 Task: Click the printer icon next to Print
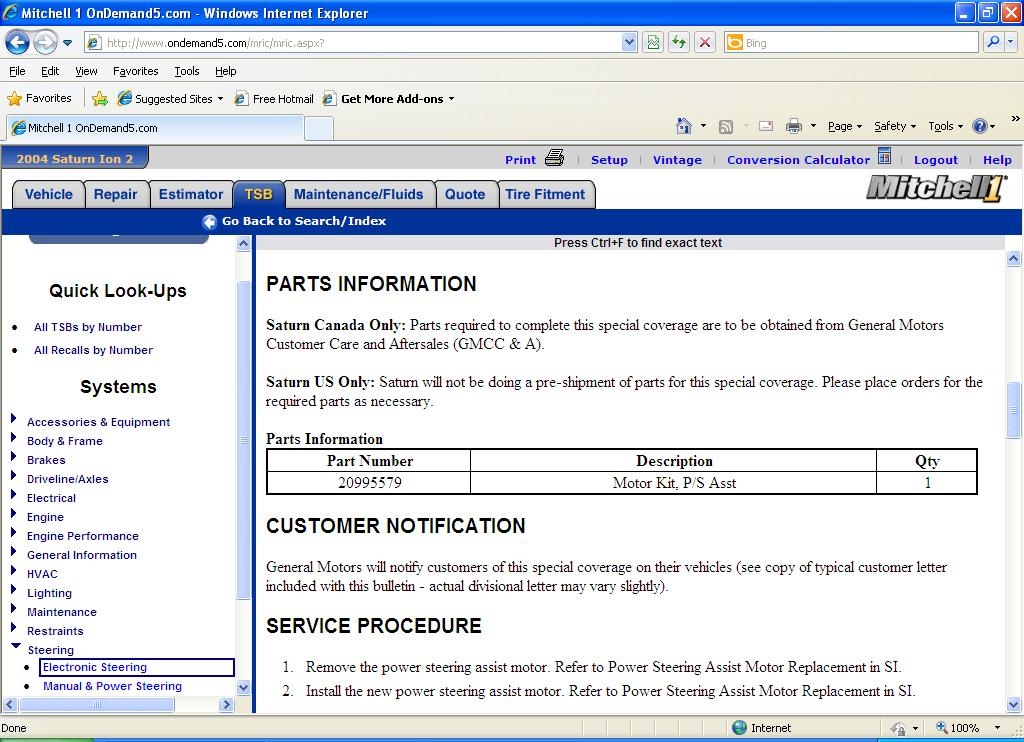555,158
